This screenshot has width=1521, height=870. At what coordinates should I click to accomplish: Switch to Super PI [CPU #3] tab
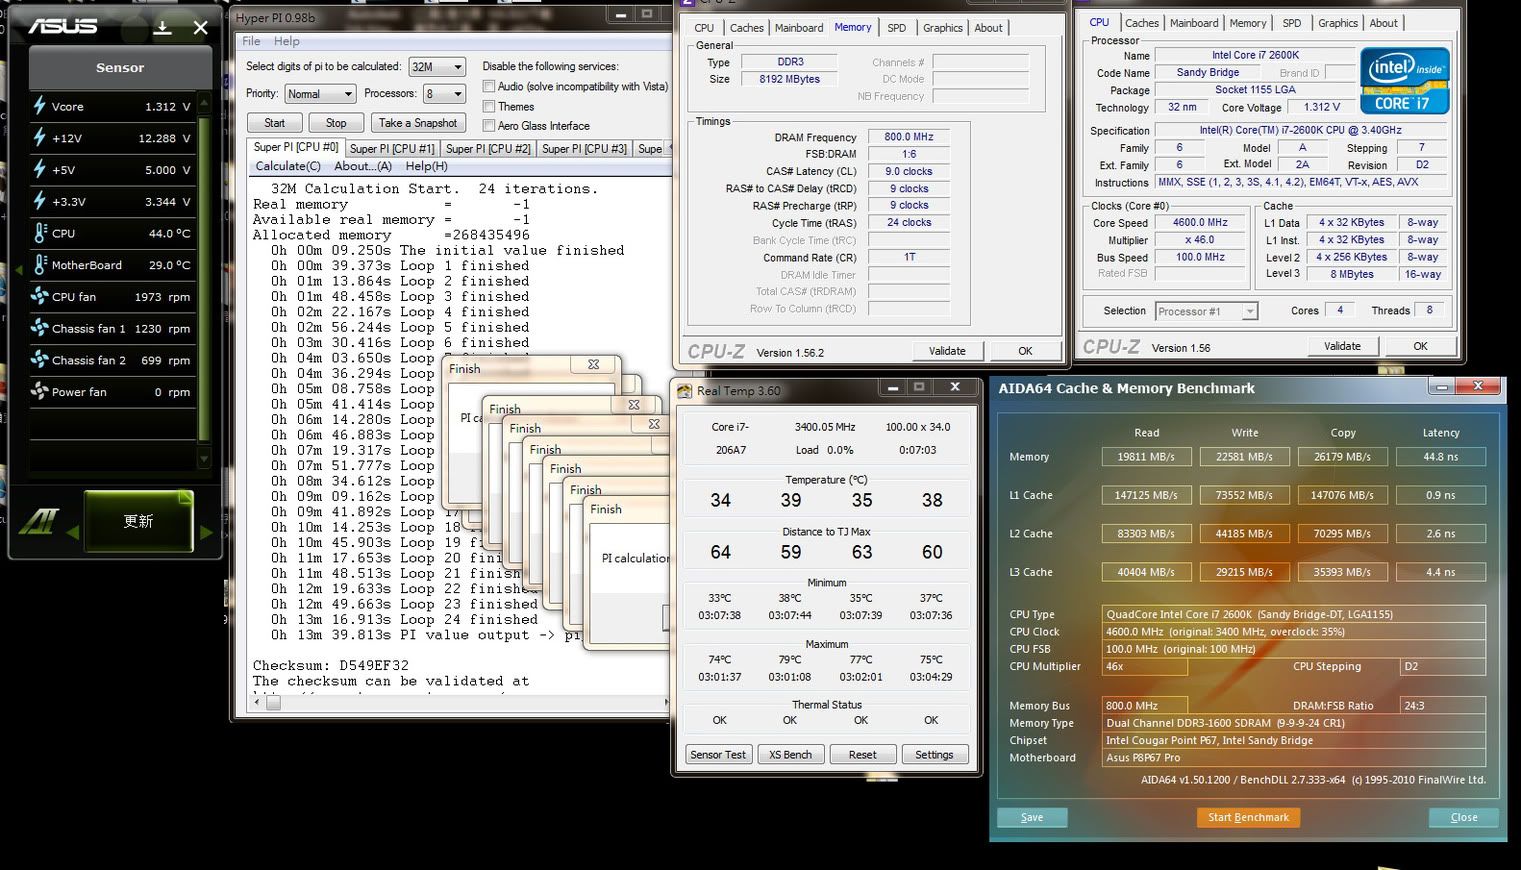(x=584, y=149)
